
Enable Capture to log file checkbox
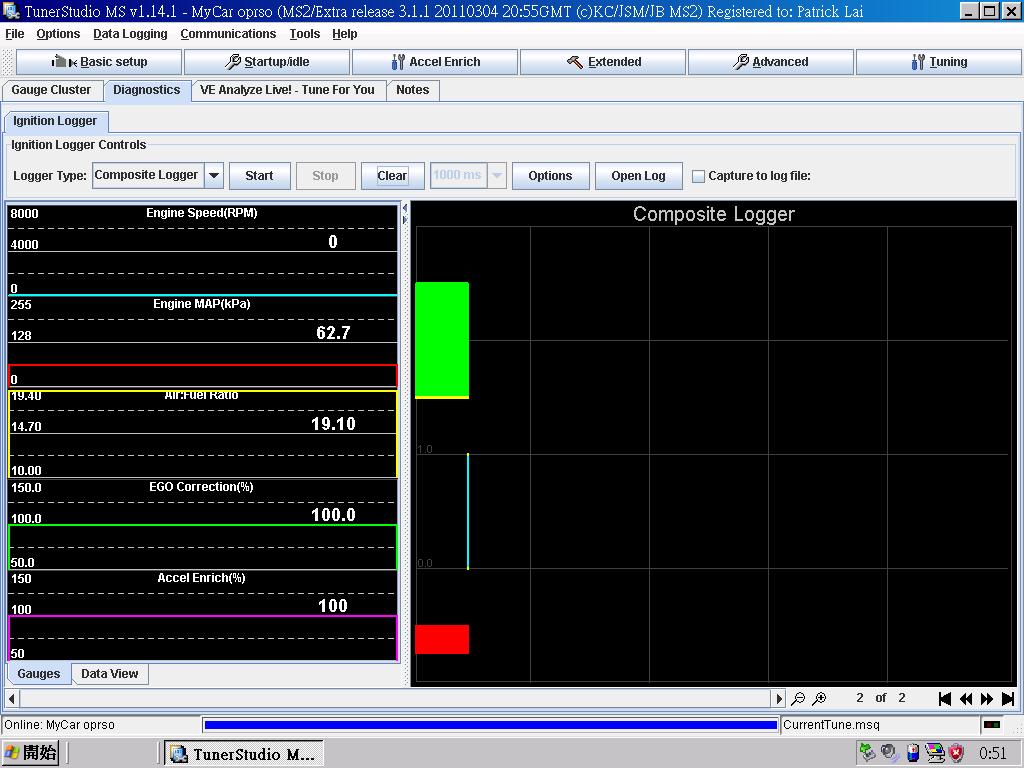click(x=698, y=176)
